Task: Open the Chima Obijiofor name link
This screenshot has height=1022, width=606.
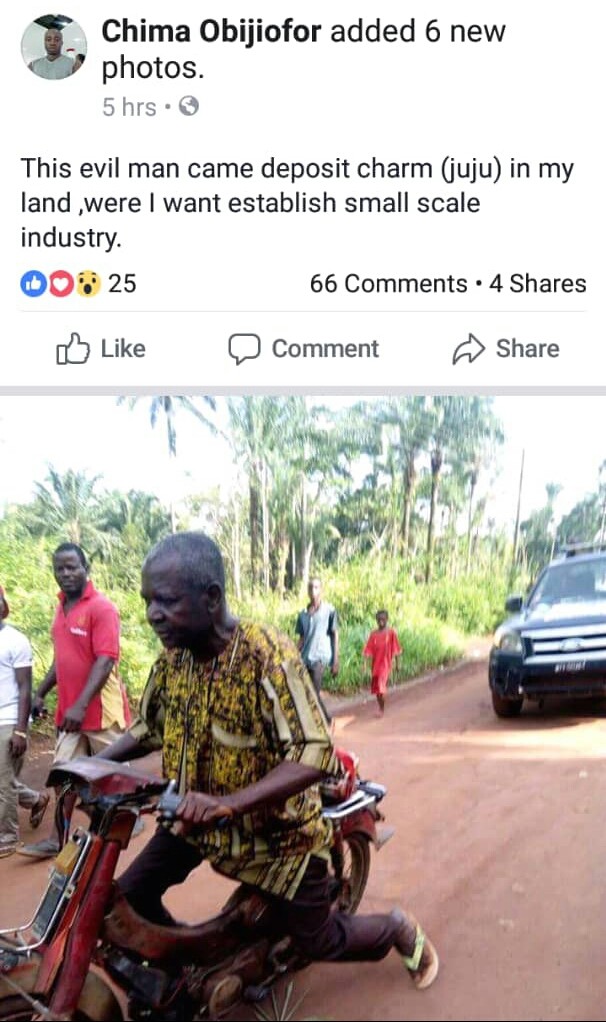Action: (212, 31)
